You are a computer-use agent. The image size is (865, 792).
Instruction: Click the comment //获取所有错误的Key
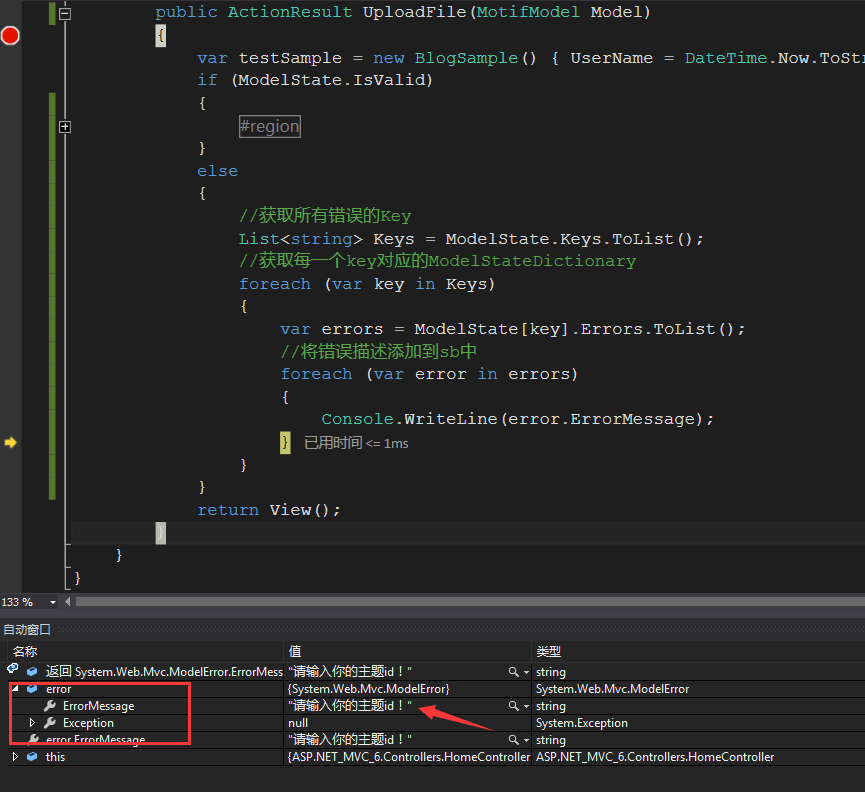coord(325,216)
